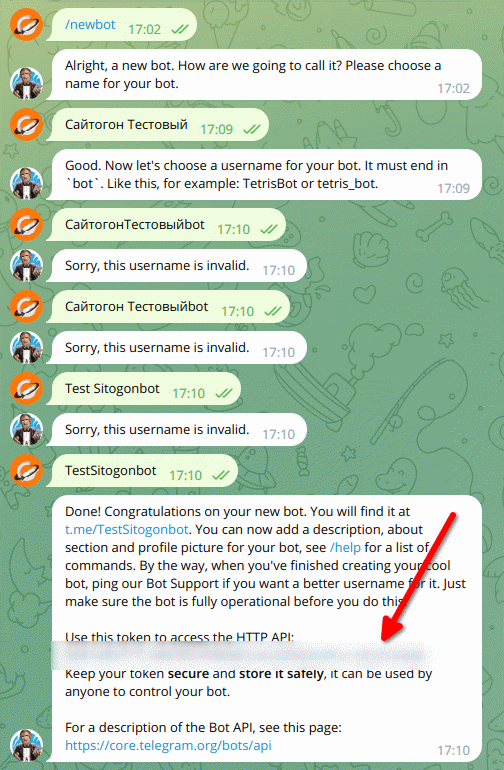Open the core.telegram.org/bots/api link
This screenshot has width=504, height=770.
click(168, 745)
